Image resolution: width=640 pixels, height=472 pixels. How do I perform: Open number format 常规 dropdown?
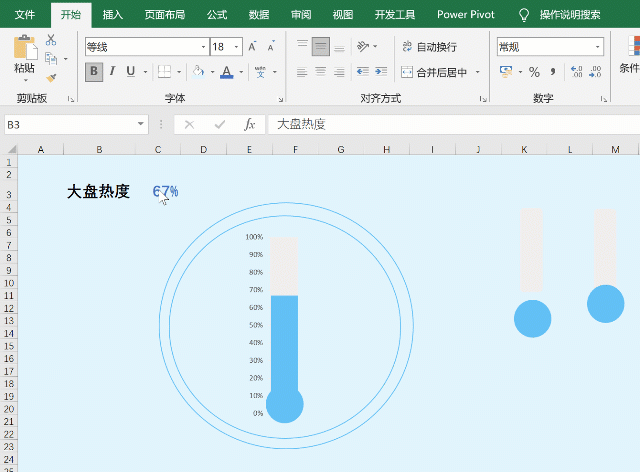pyautogui.click(x=598, y=47)
